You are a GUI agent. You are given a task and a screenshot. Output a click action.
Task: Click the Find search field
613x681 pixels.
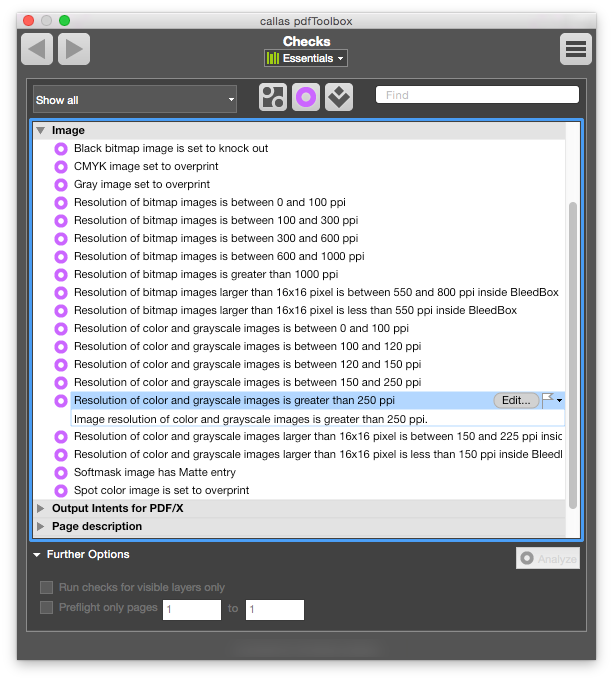(477, 95)
